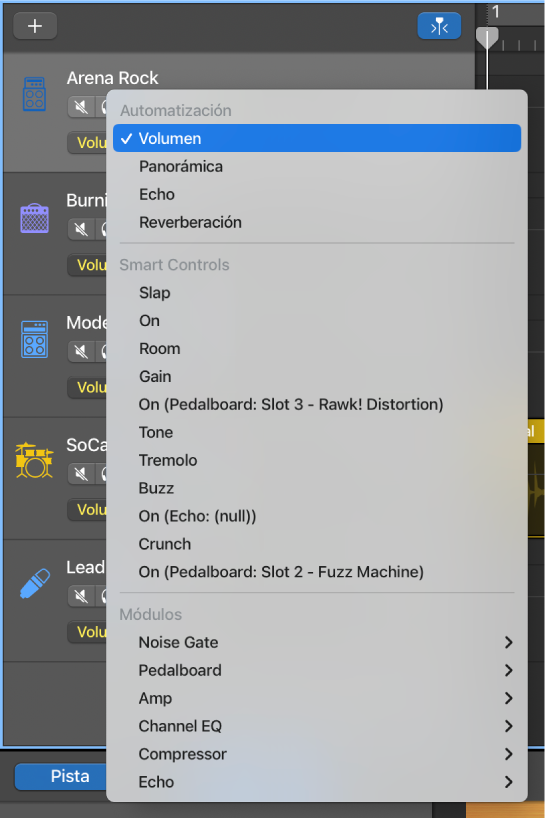The image size is (545, 819).
Task: Mute the Lead vocal track
Action: (80, 596)
